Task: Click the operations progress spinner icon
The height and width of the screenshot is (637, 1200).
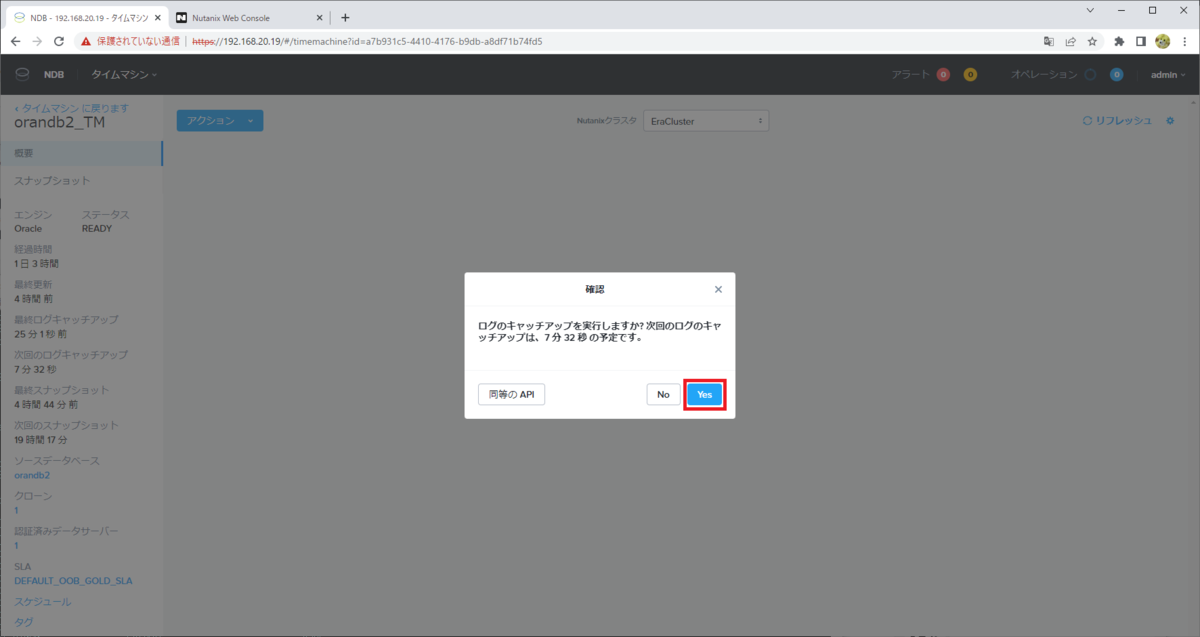Action: coord(1090,74)
